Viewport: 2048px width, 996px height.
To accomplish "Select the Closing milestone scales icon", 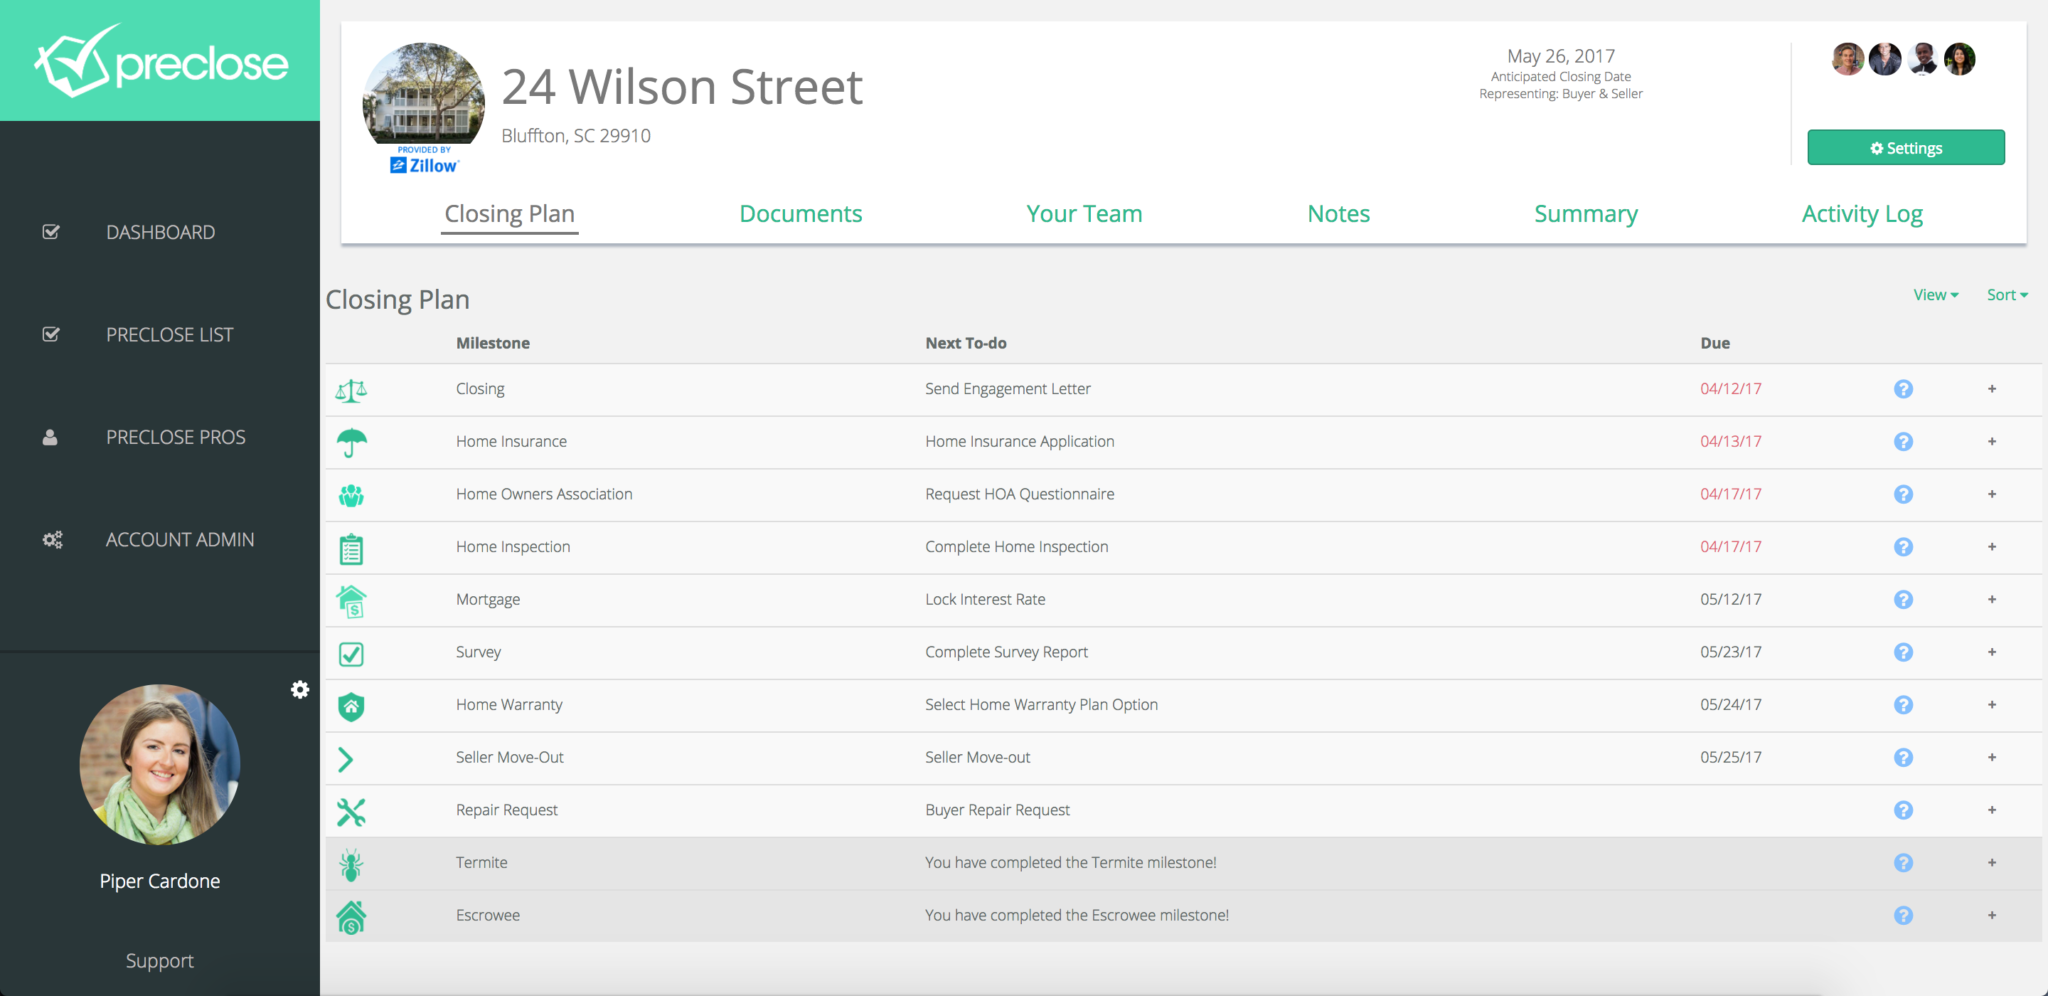I will tap(351, 389).
